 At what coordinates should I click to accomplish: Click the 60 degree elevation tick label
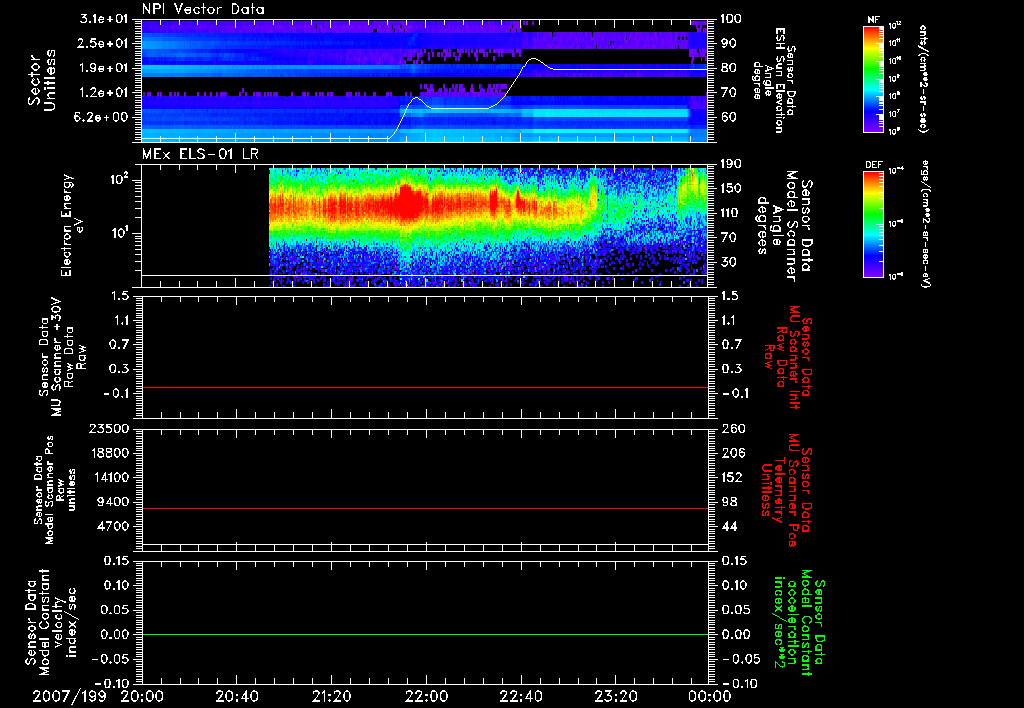(727, 117)
